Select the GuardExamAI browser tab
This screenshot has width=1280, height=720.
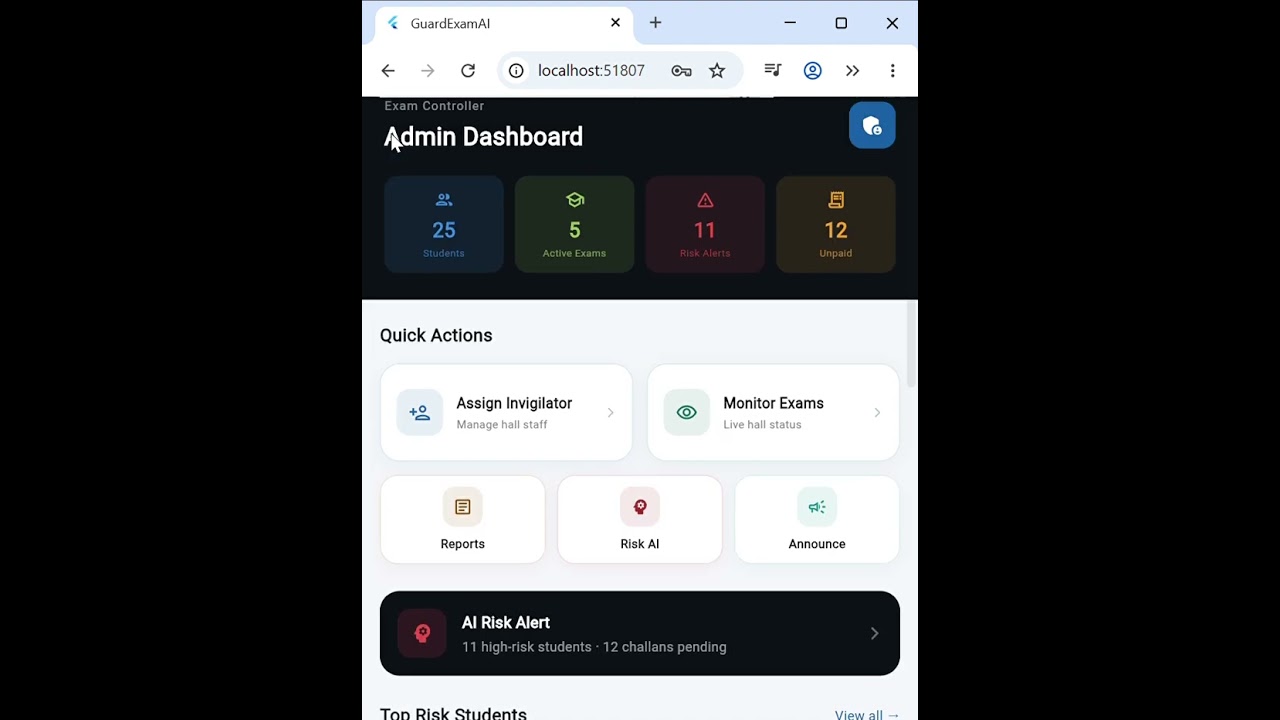[505, 23]
